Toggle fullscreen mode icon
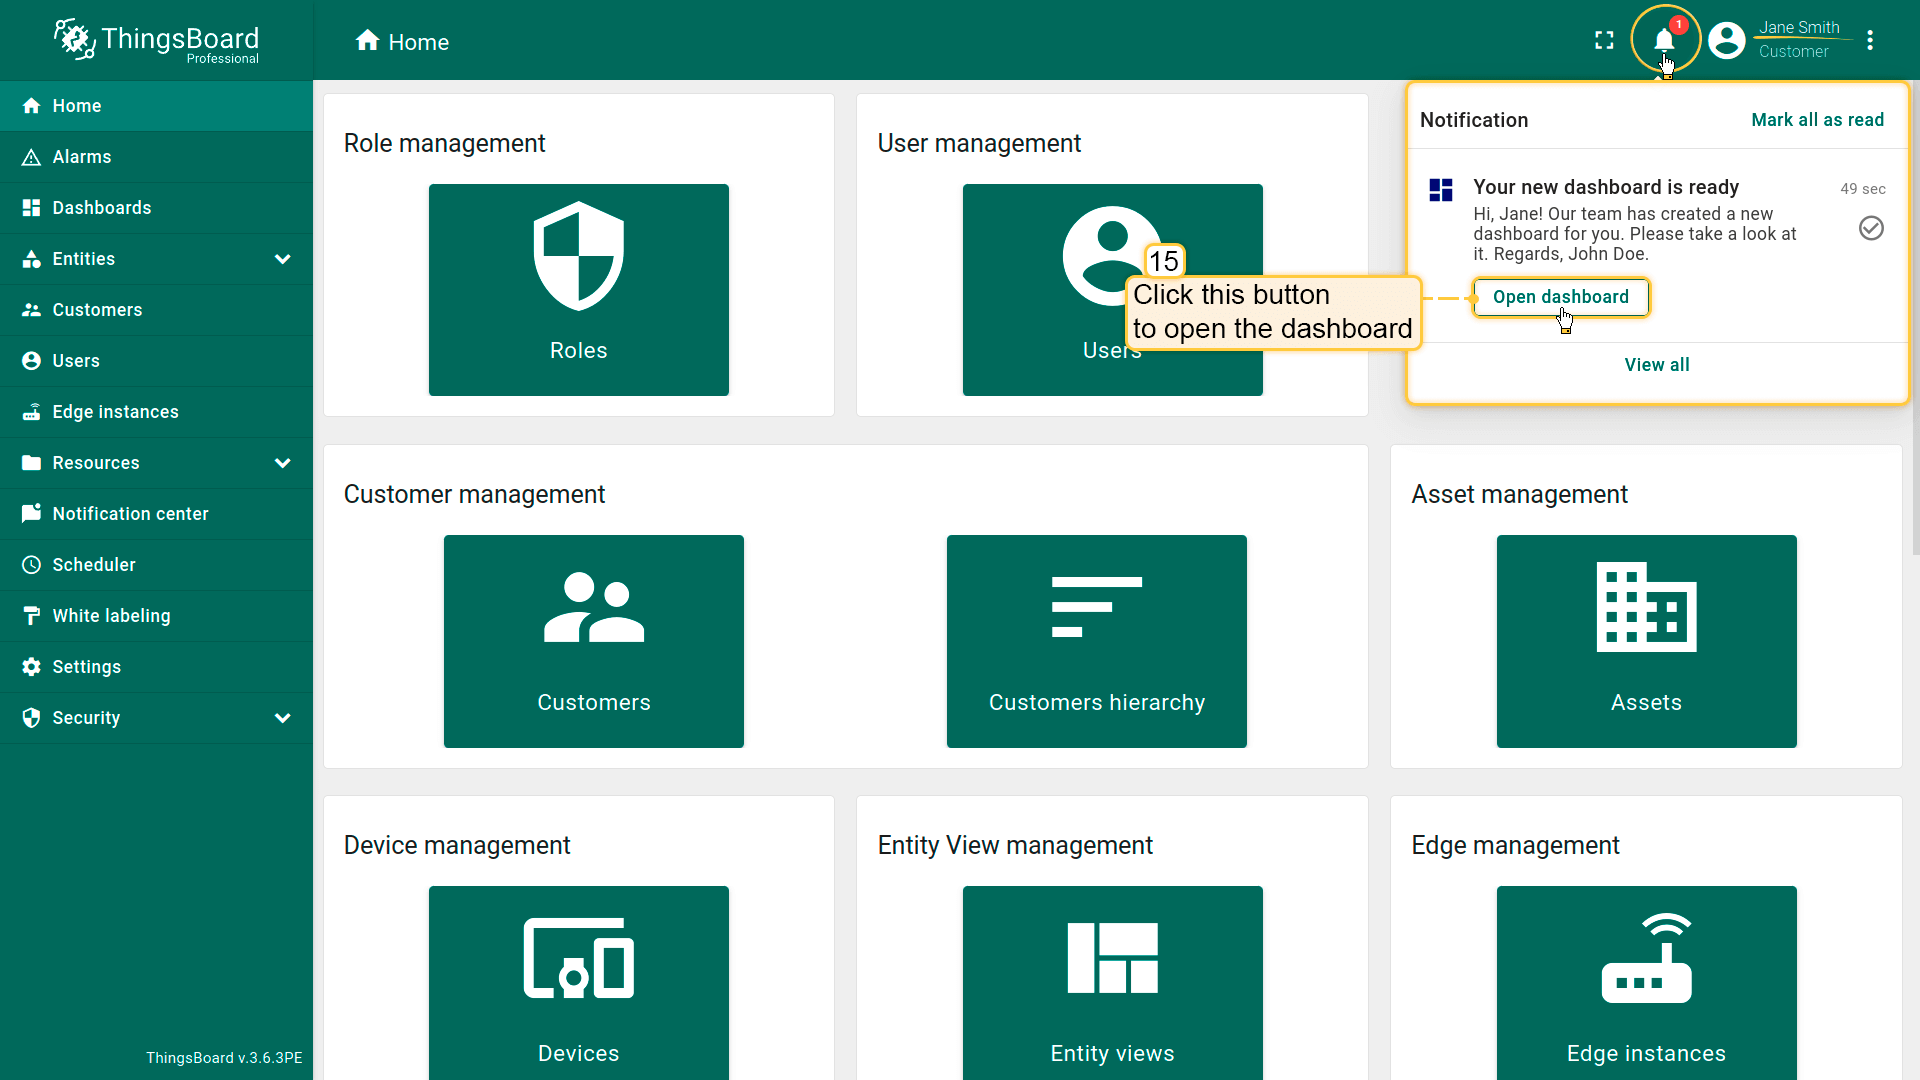 1604,40
